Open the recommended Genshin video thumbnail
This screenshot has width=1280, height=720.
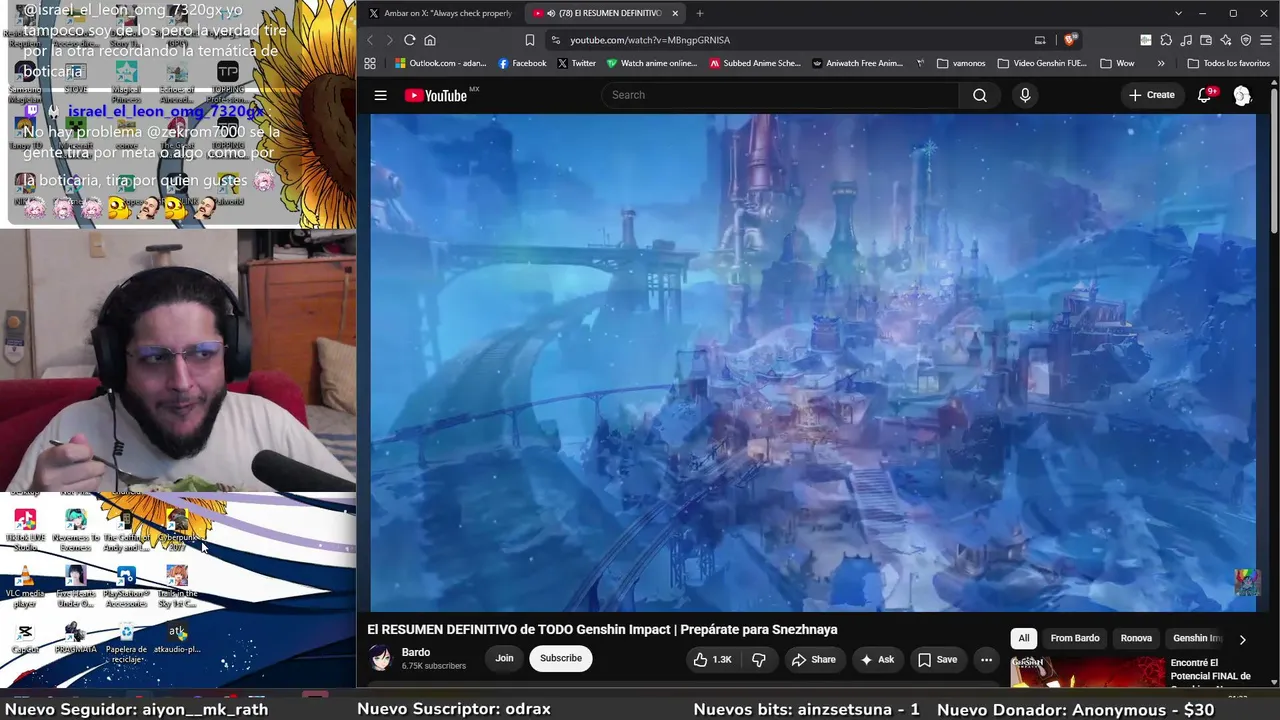tap(1087, 672)
